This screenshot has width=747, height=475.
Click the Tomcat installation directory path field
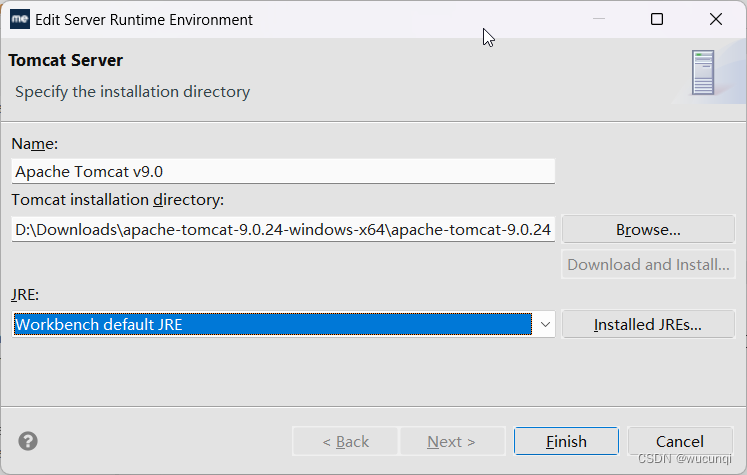[283, 230]
